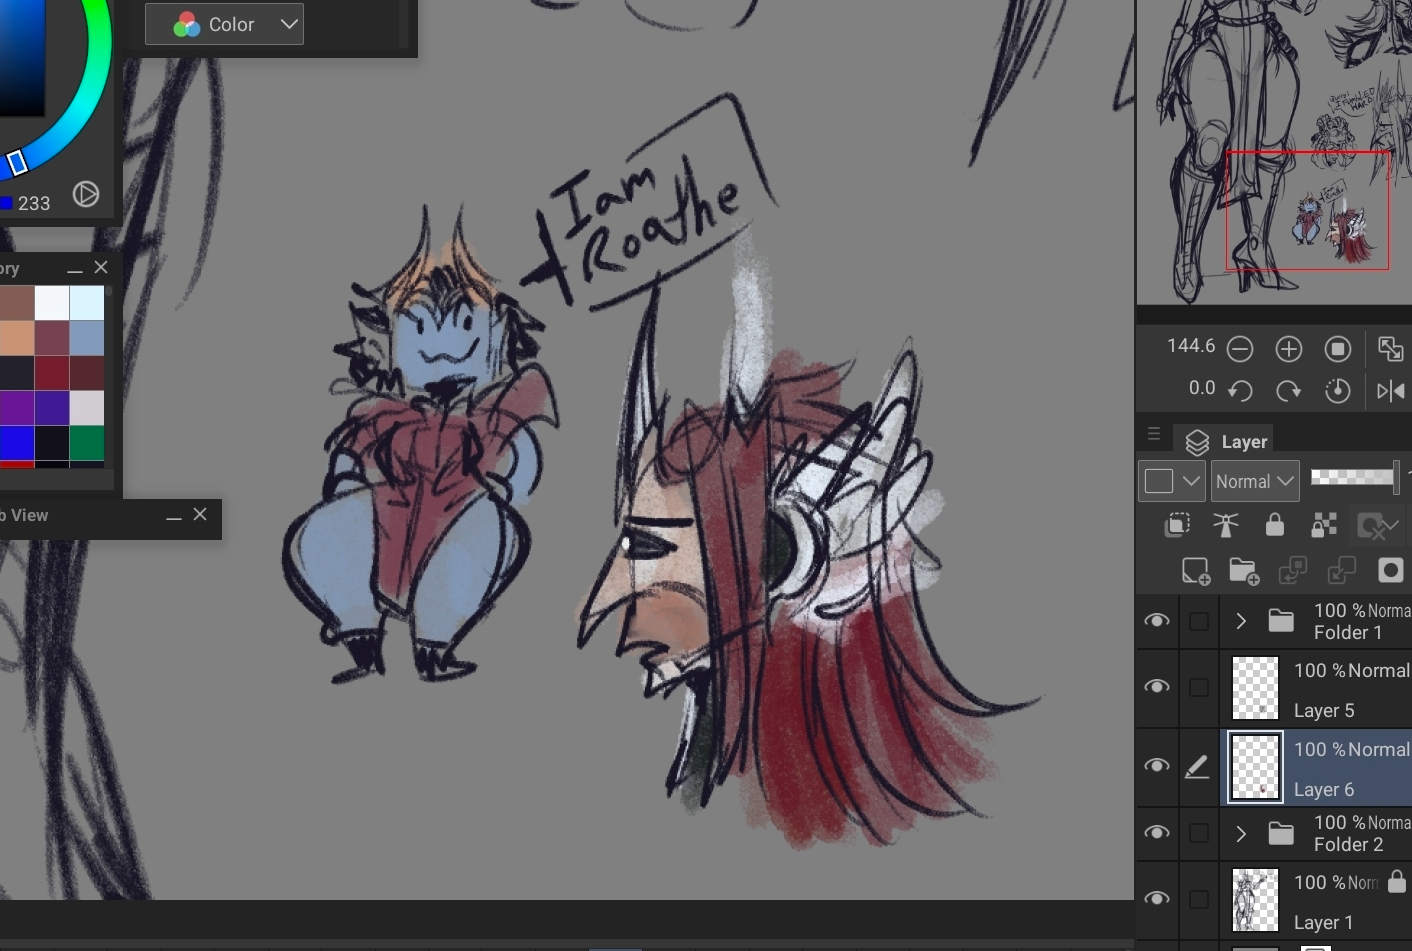The width and height of the screenshot is (1412, 951).
Task: Open the Normal blending mode dropdown
Action: [x=1255, y=481]
